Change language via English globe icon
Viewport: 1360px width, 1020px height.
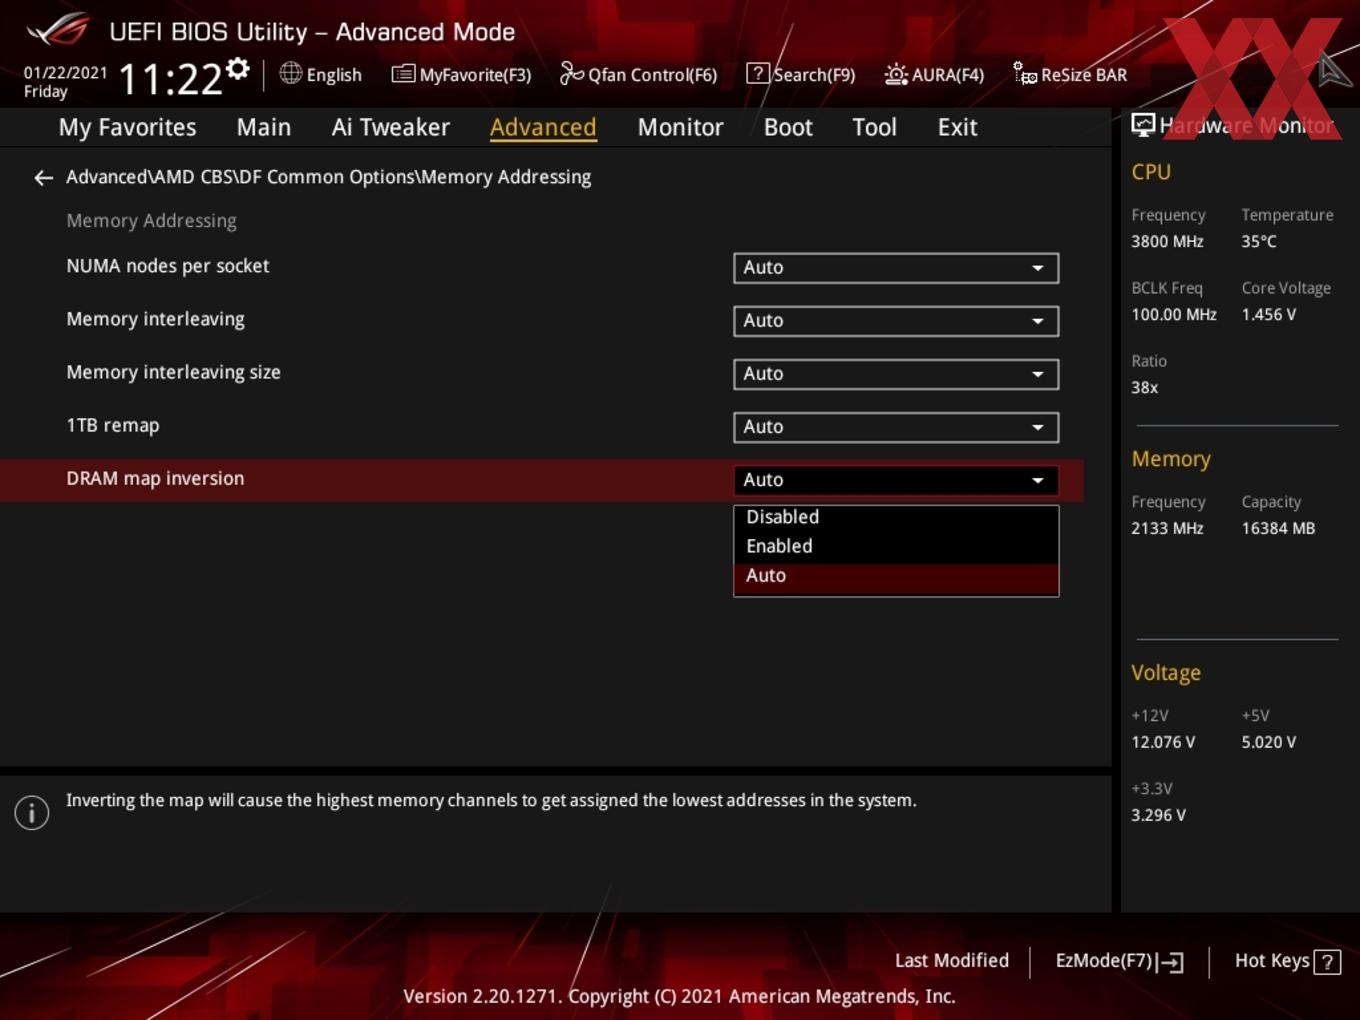click(290, 73)
